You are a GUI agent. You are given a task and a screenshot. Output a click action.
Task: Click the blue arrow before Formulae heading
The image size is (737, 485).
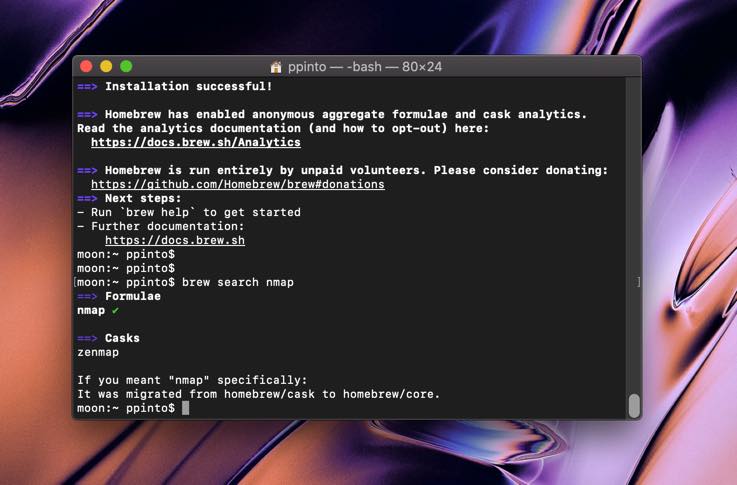point(87,296)
